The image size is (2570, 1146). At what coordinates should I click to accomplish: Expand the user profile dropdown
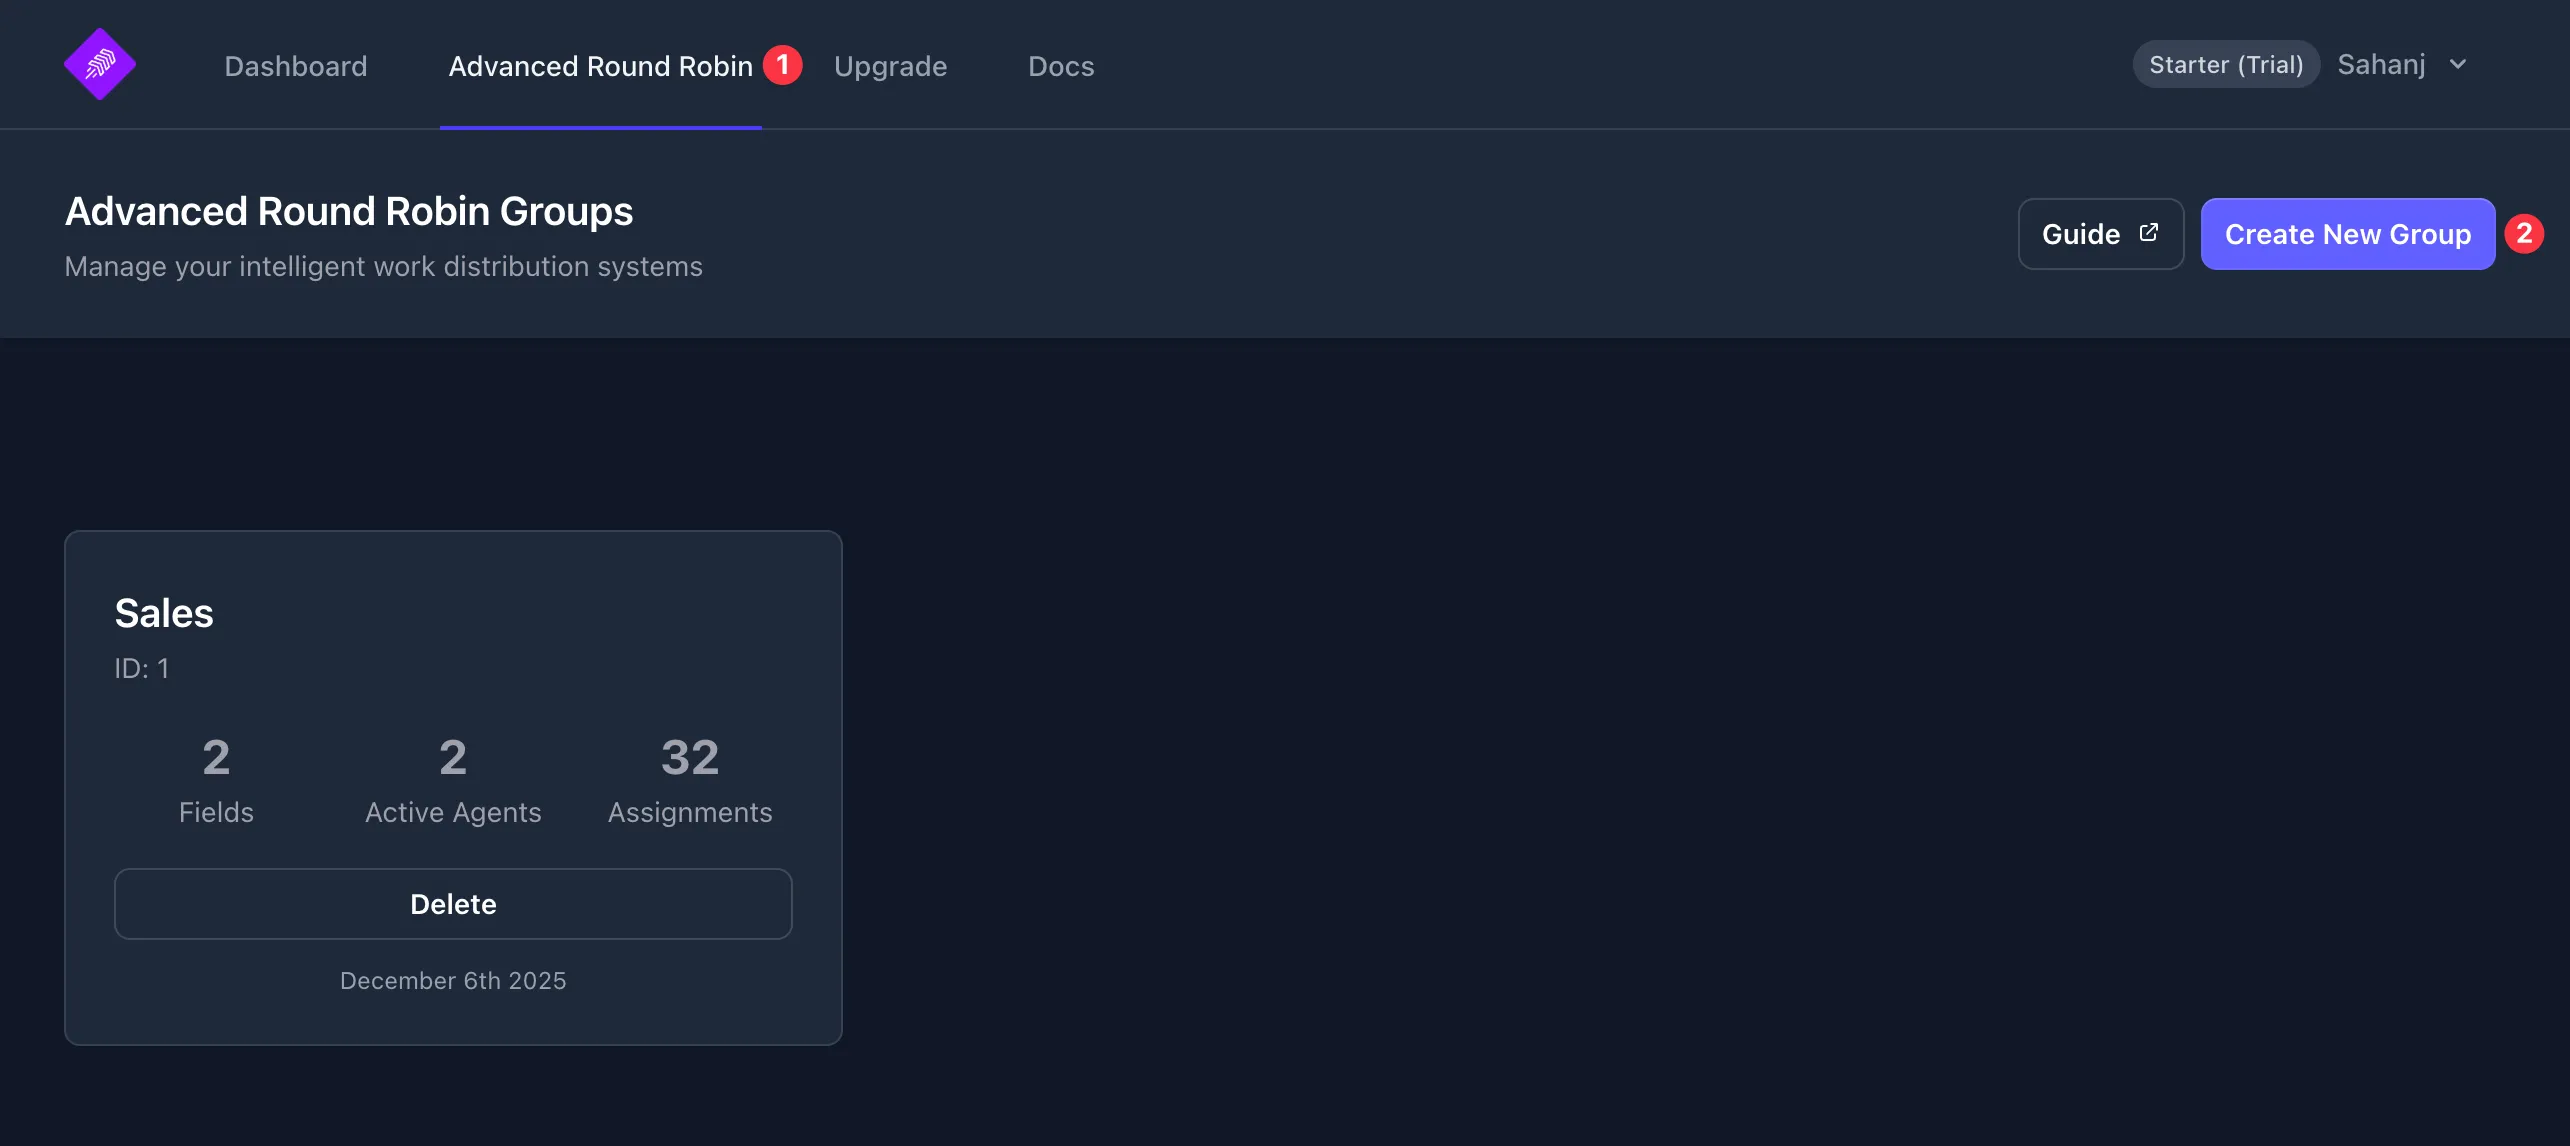click(x=2400, y=64)
